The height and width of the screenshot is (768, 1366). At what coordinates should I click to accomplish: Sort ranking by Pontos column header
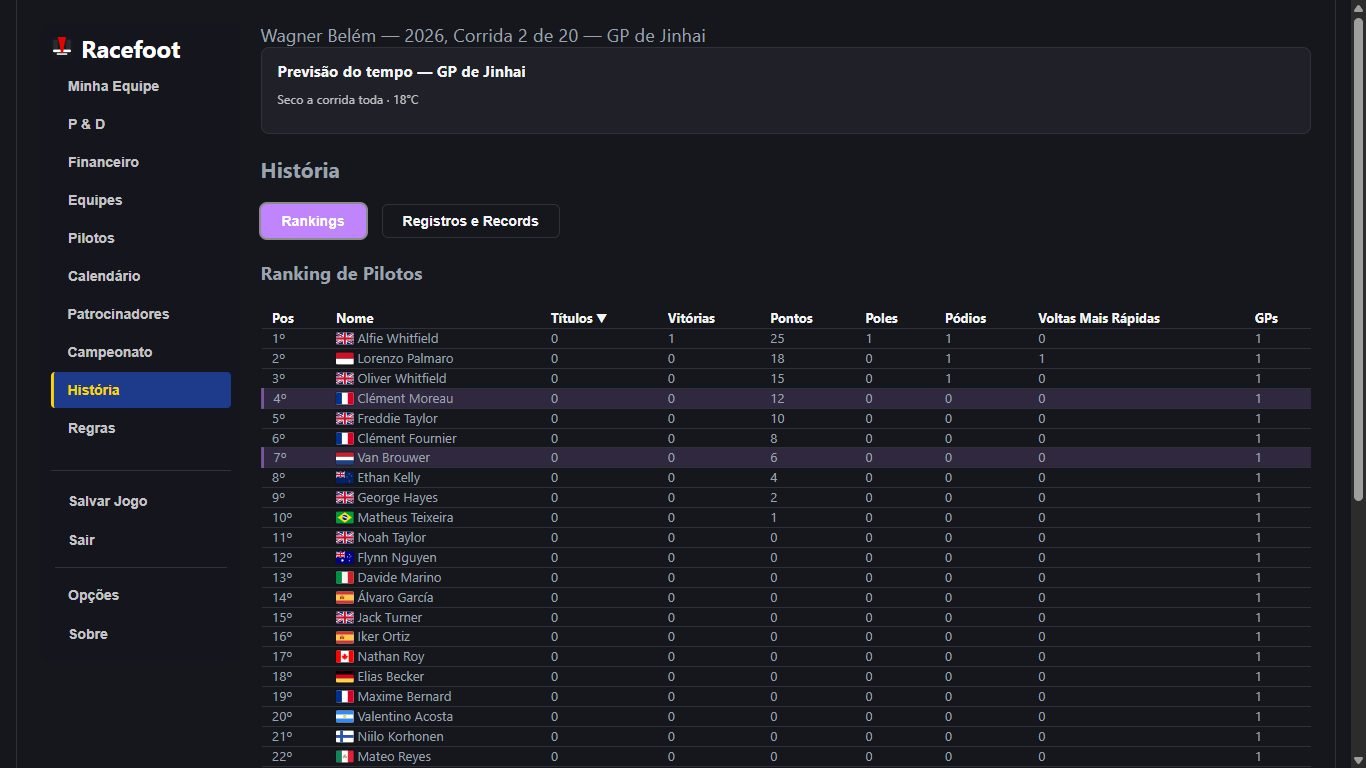coord(791,319)
